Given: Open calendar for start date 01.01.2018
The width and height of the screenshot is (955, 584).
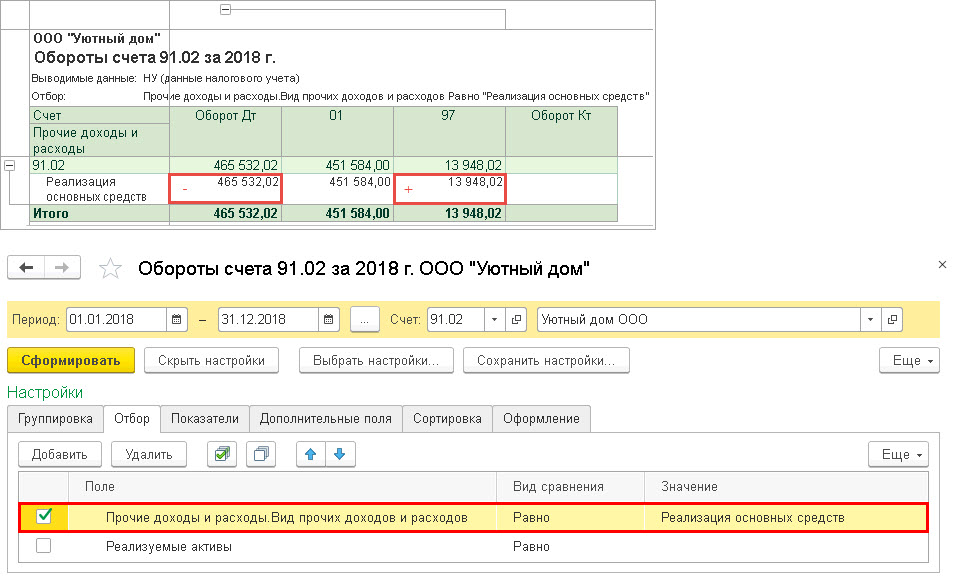Looking at the screenshot, I should 177,319.
